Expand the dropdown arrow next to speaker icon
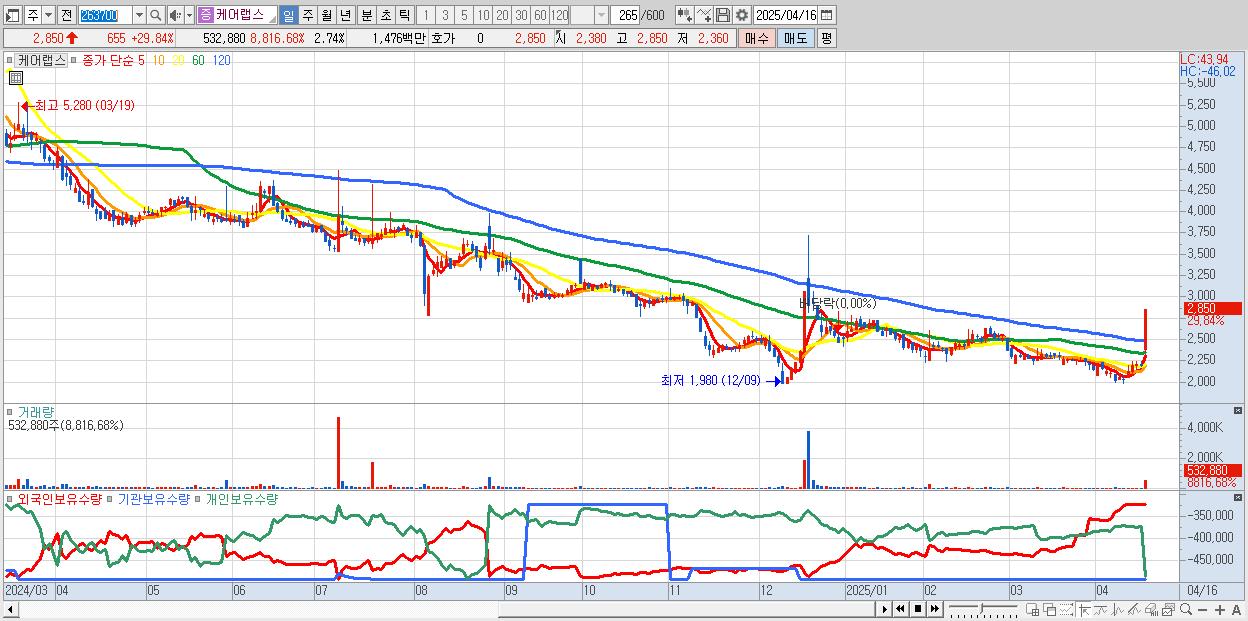This screenshot has height=621, width=1248. (189, 15)
